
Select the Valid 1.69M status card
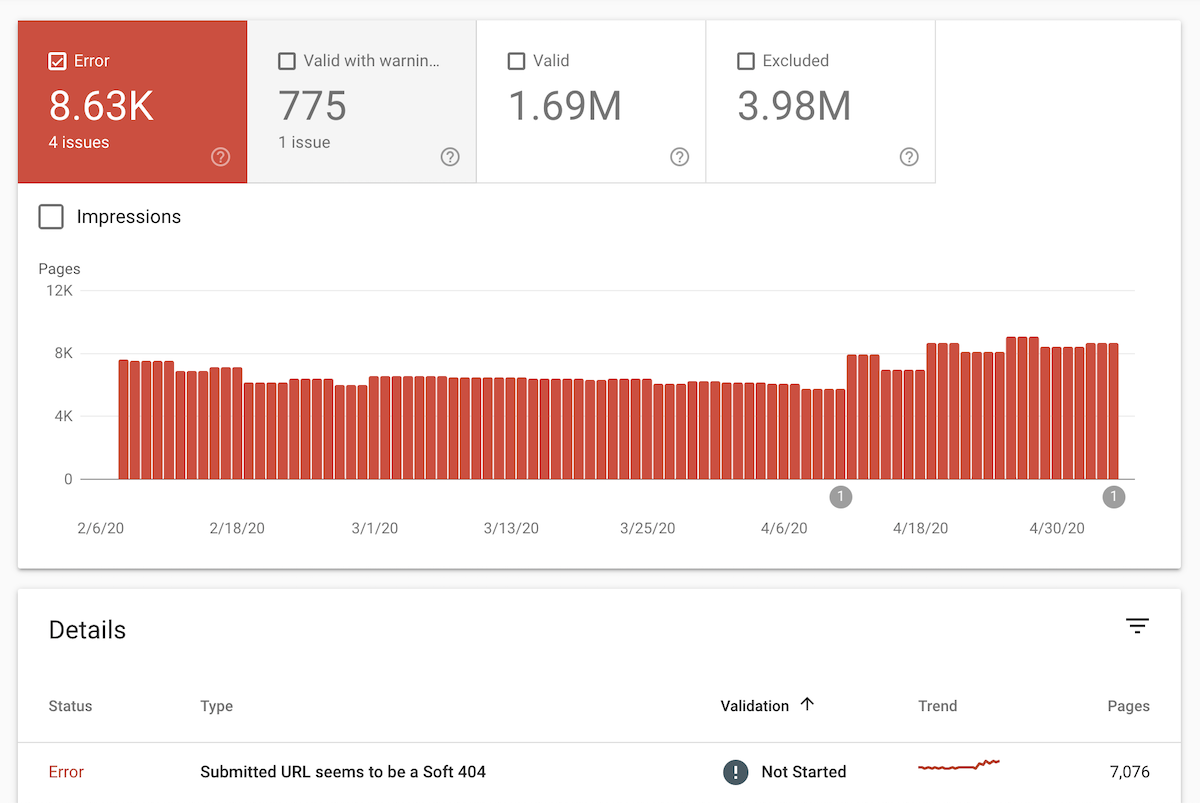(x=591, y=102)
